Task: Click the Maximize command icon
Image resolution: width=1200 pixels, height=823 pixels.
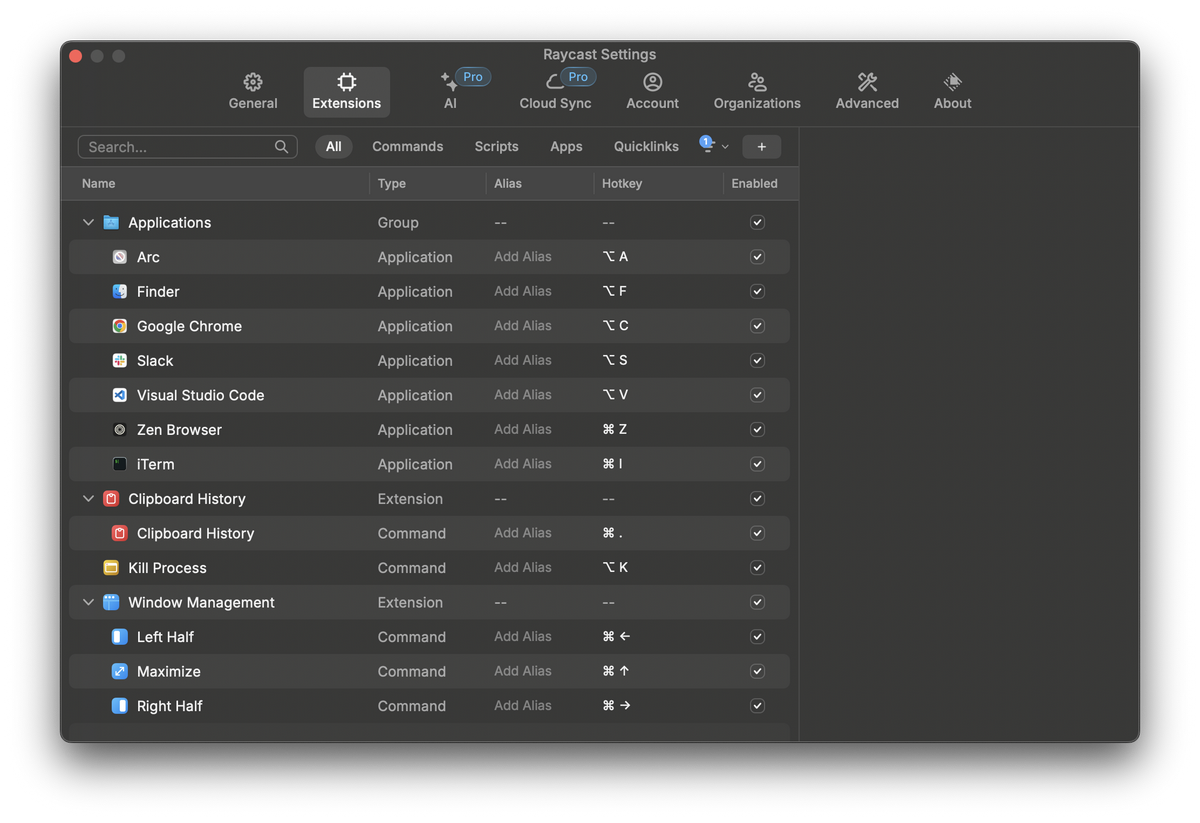Action: [120, 671]
